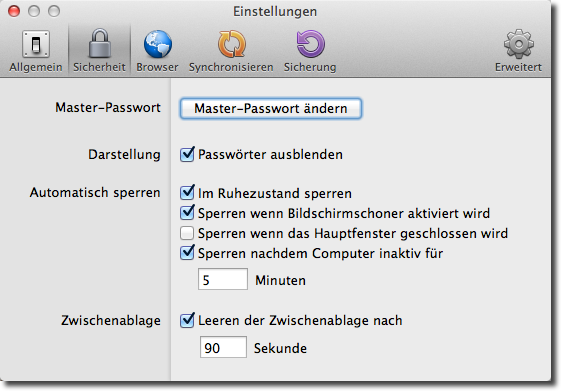Screen dimensions: 561x391
Task: Click the Minuten input field
Action: coord(223,279)
